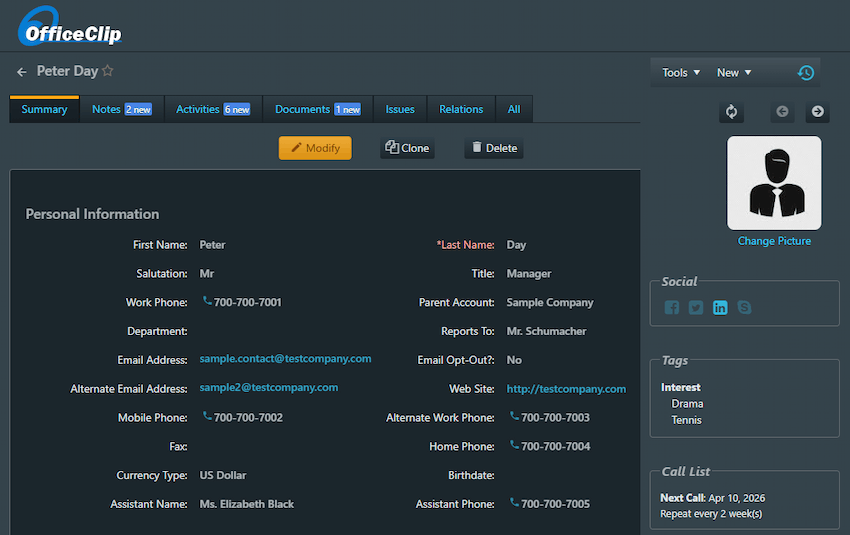Screen dimensions: 850x535
Task: Open the Relations tab
Action: (x=461, y=109)
